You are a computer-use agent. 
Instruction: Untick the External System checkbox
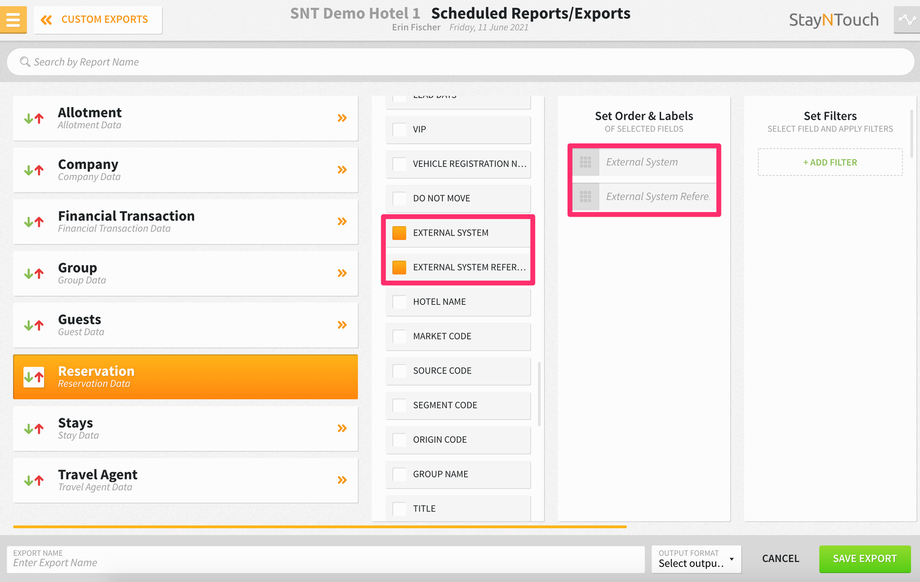pyautogui.click(x=399, y=233)
